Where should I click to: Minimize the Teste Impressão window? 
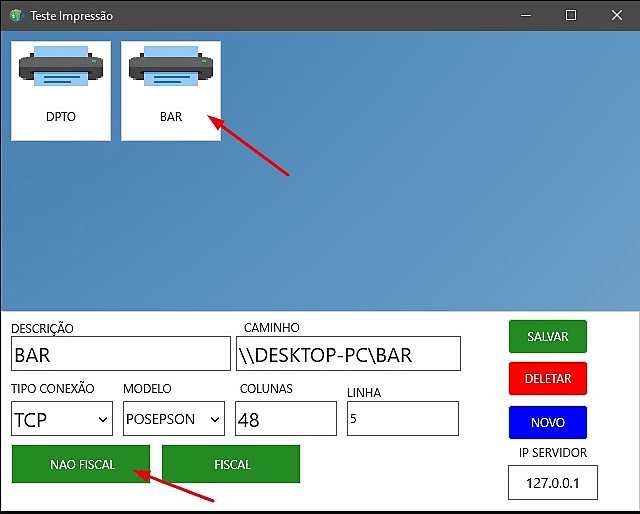pos(524,16)
